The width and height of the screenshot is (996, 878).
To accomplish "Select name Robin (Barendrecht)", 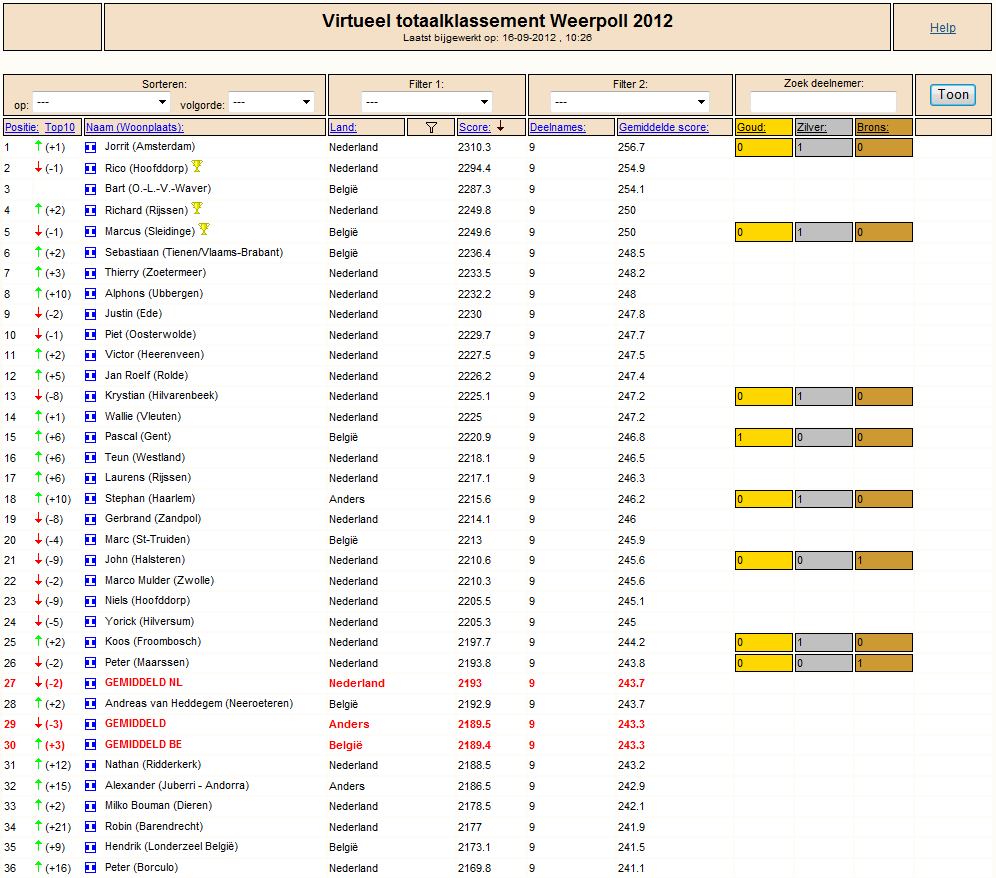I will pyautogui.click(x=154, y=826).
